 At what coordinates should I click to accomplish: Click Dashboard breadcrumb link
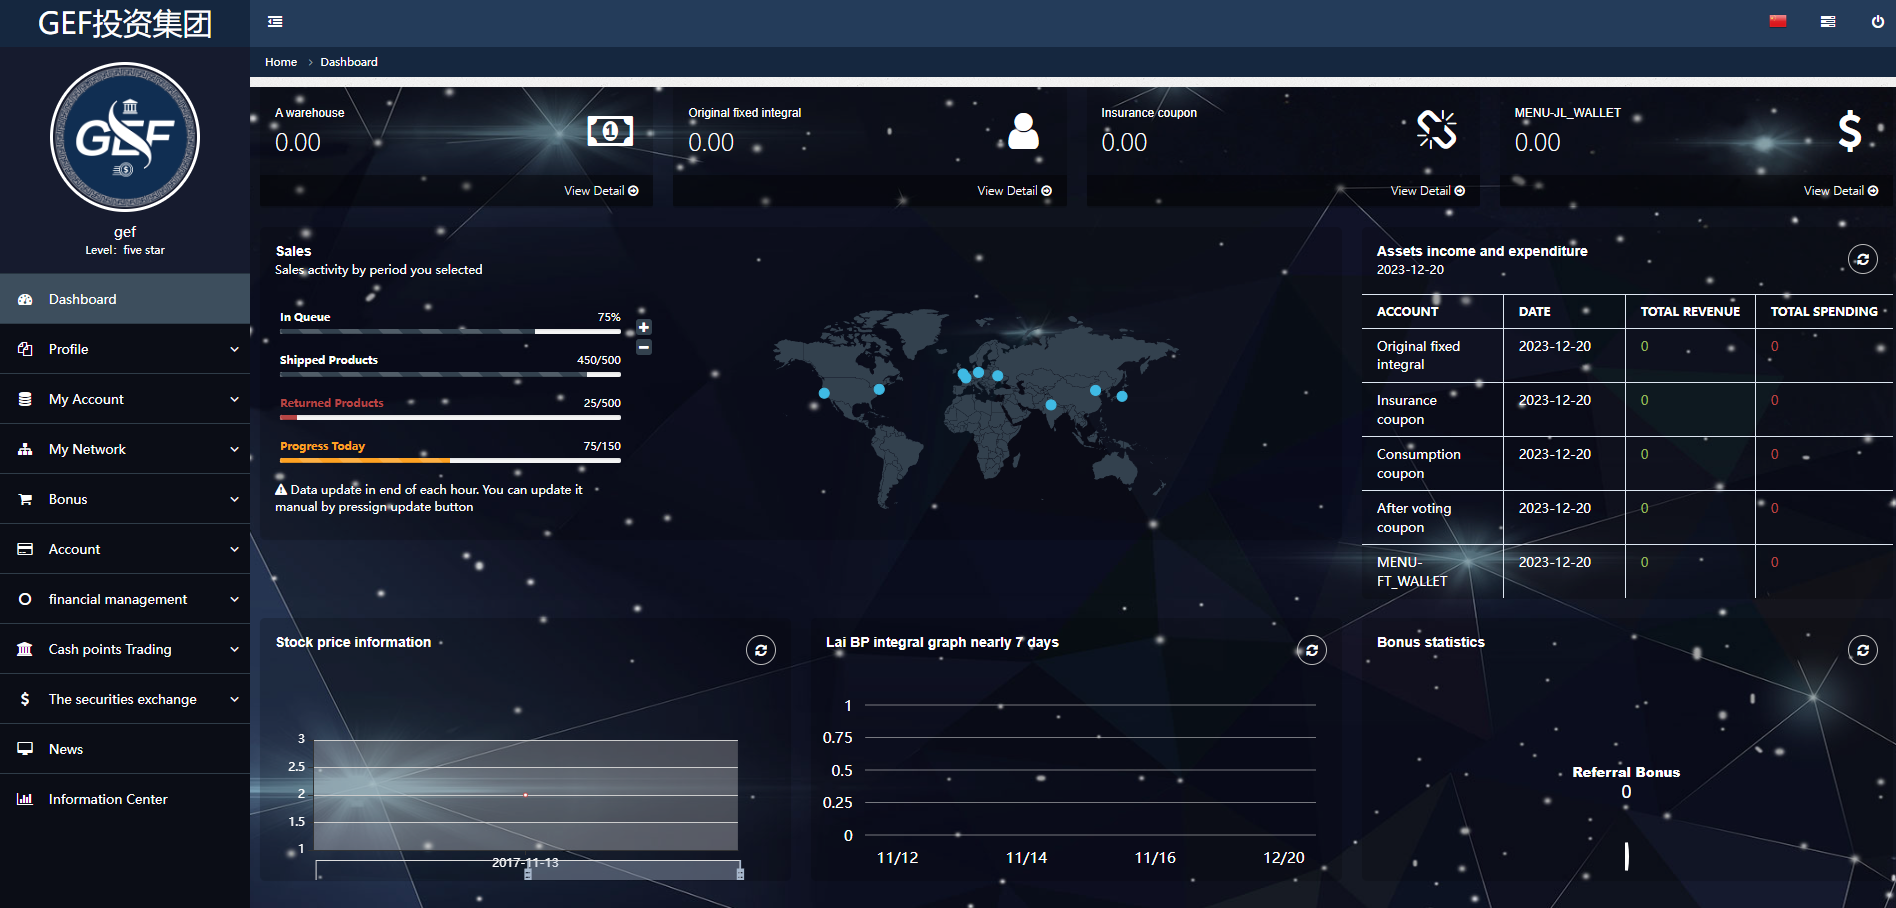point(349,62)
